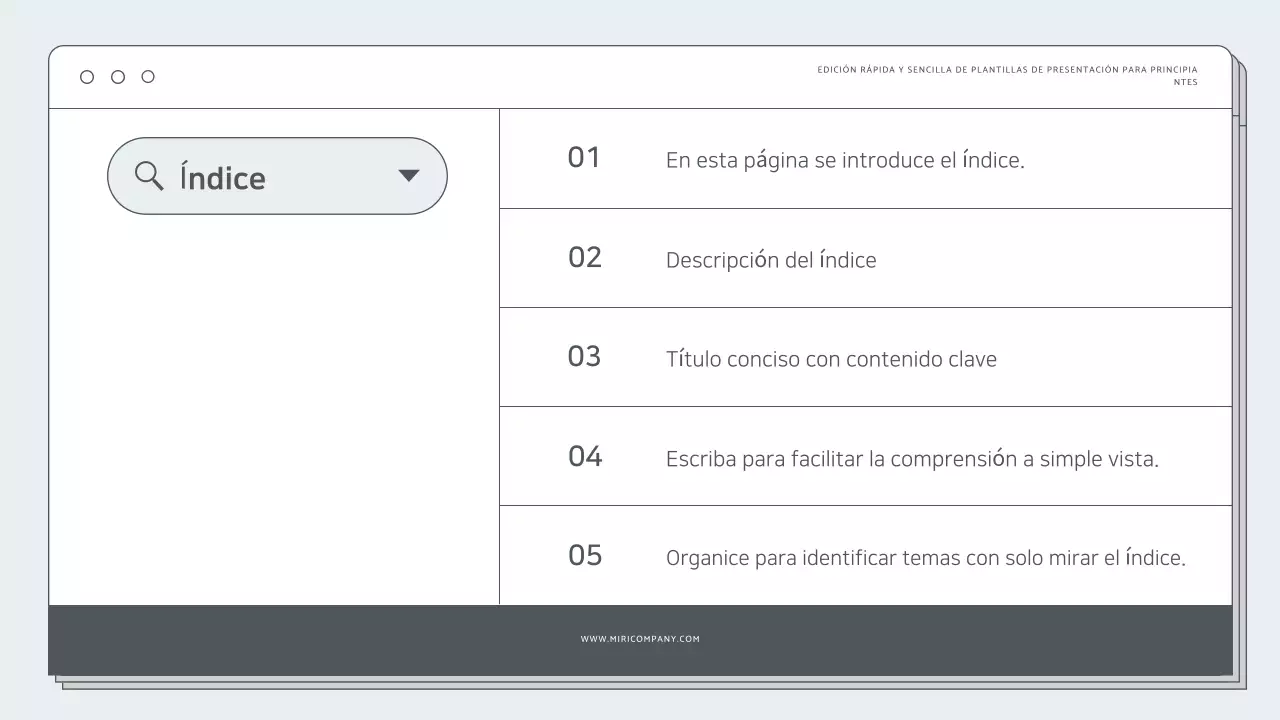Click the number 03 index marker
Screen dimensions: 1280x720
584,356
